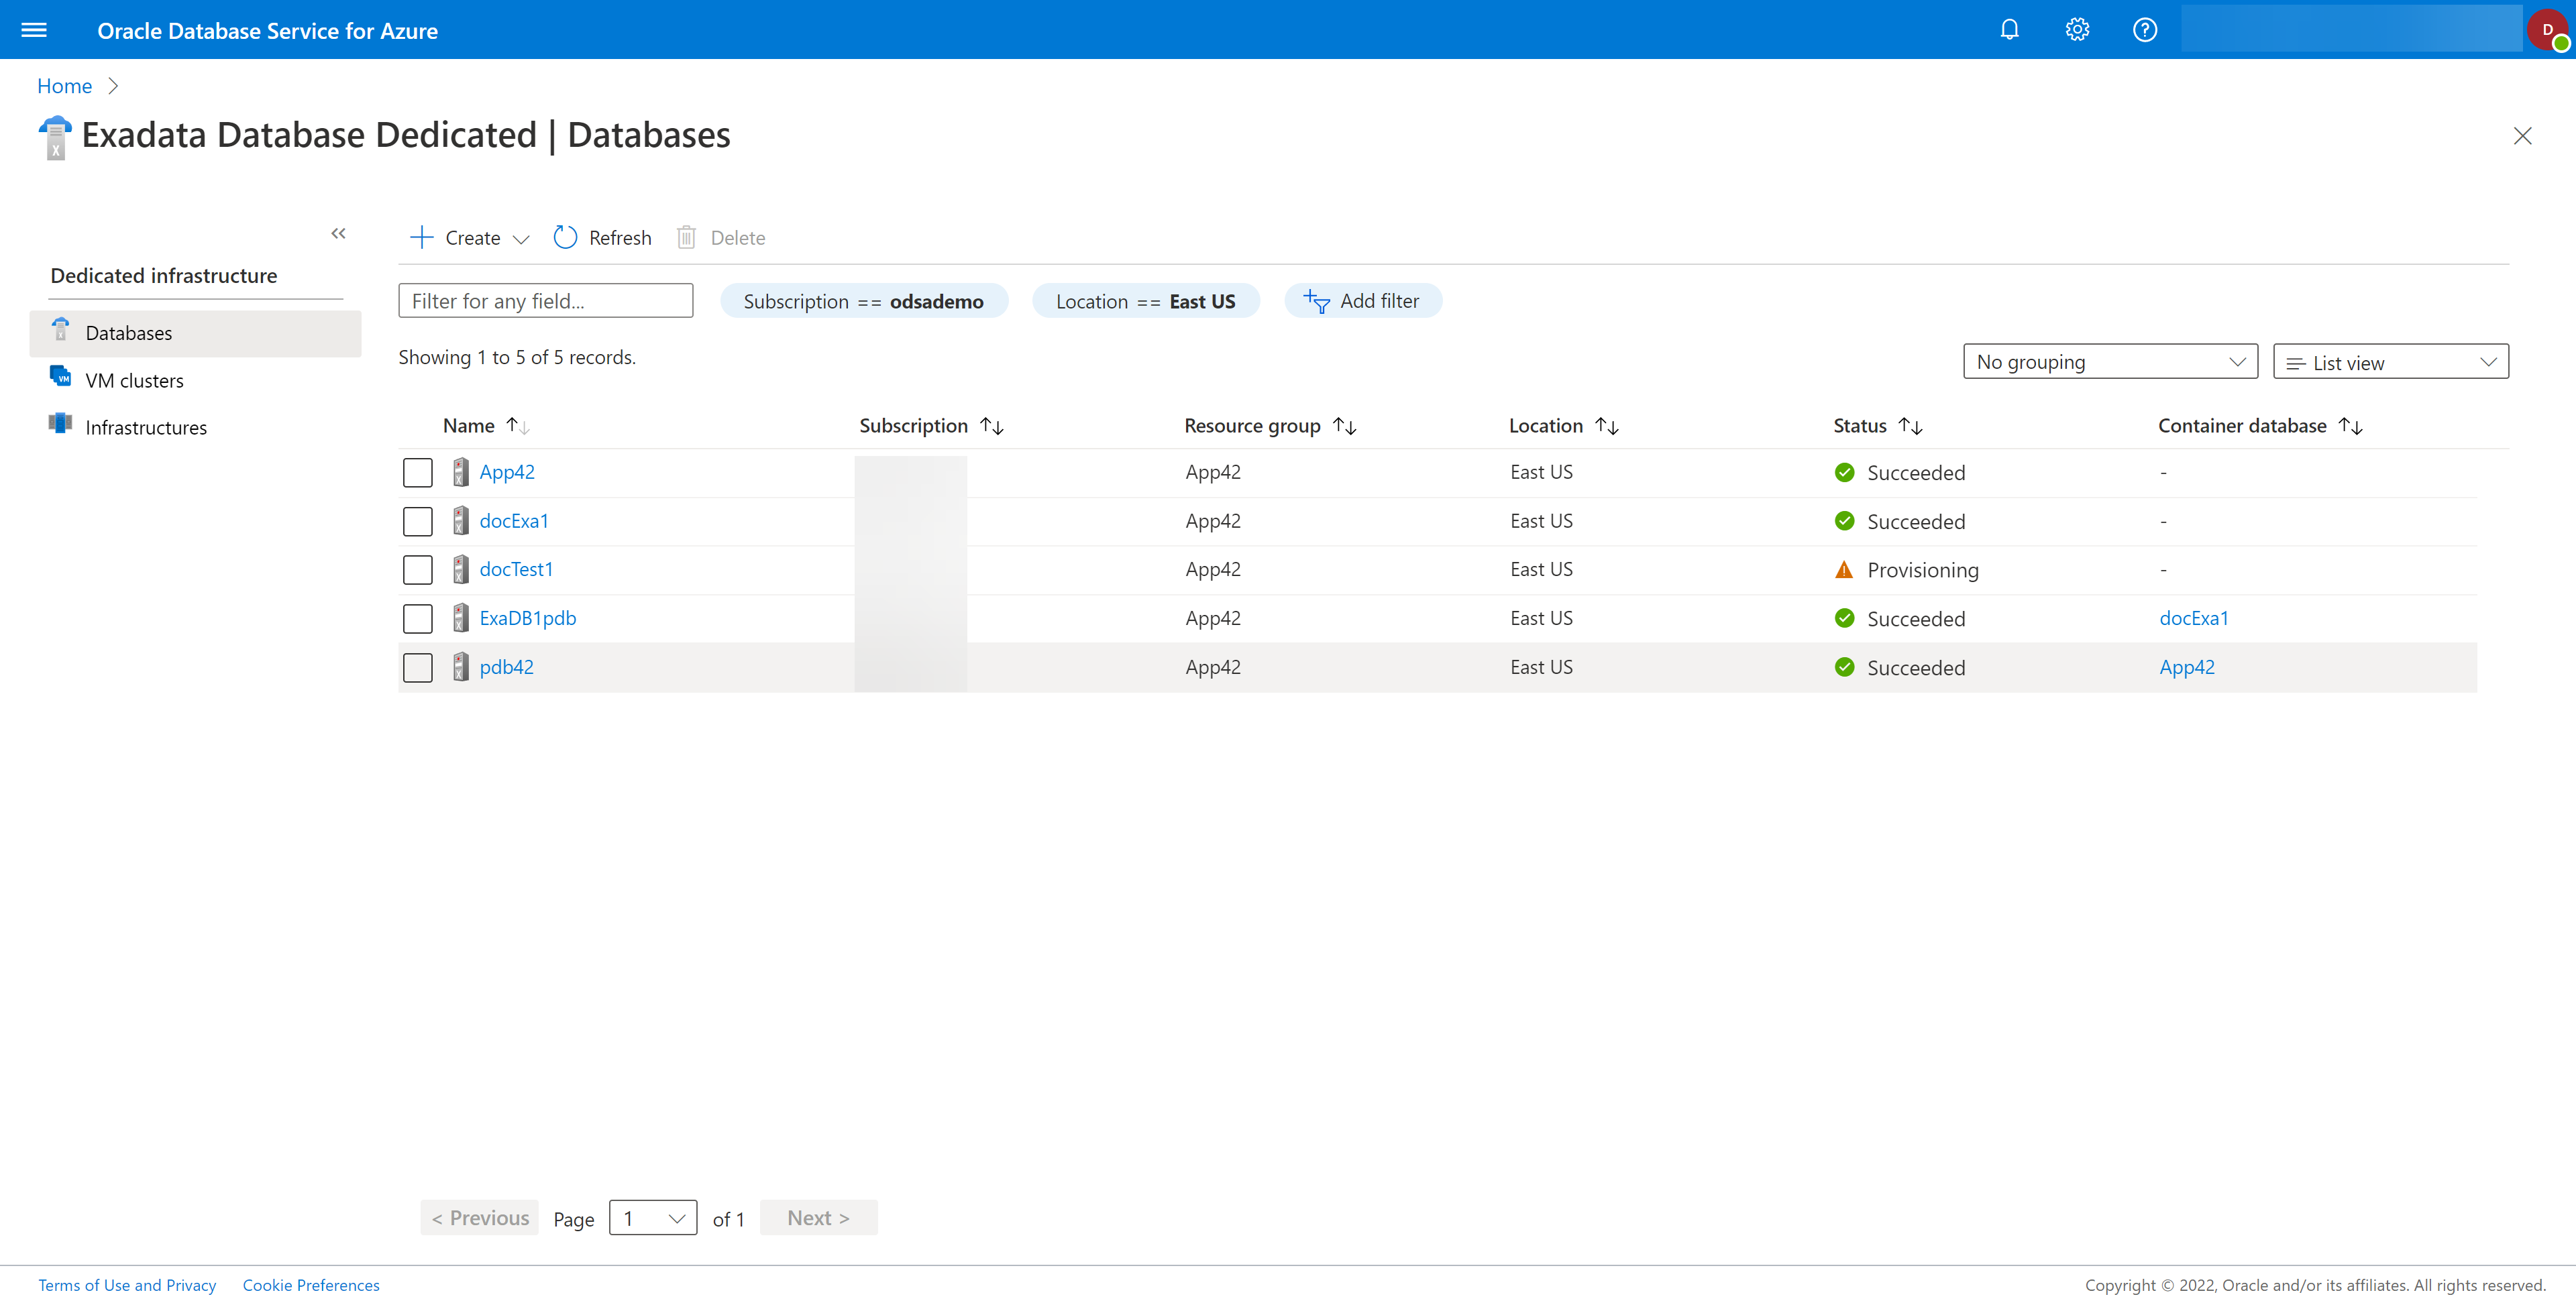Open the pdb42 database link
This screenshot has width=2576, height=1309.
pyautogui.click(x=506, y=667)
